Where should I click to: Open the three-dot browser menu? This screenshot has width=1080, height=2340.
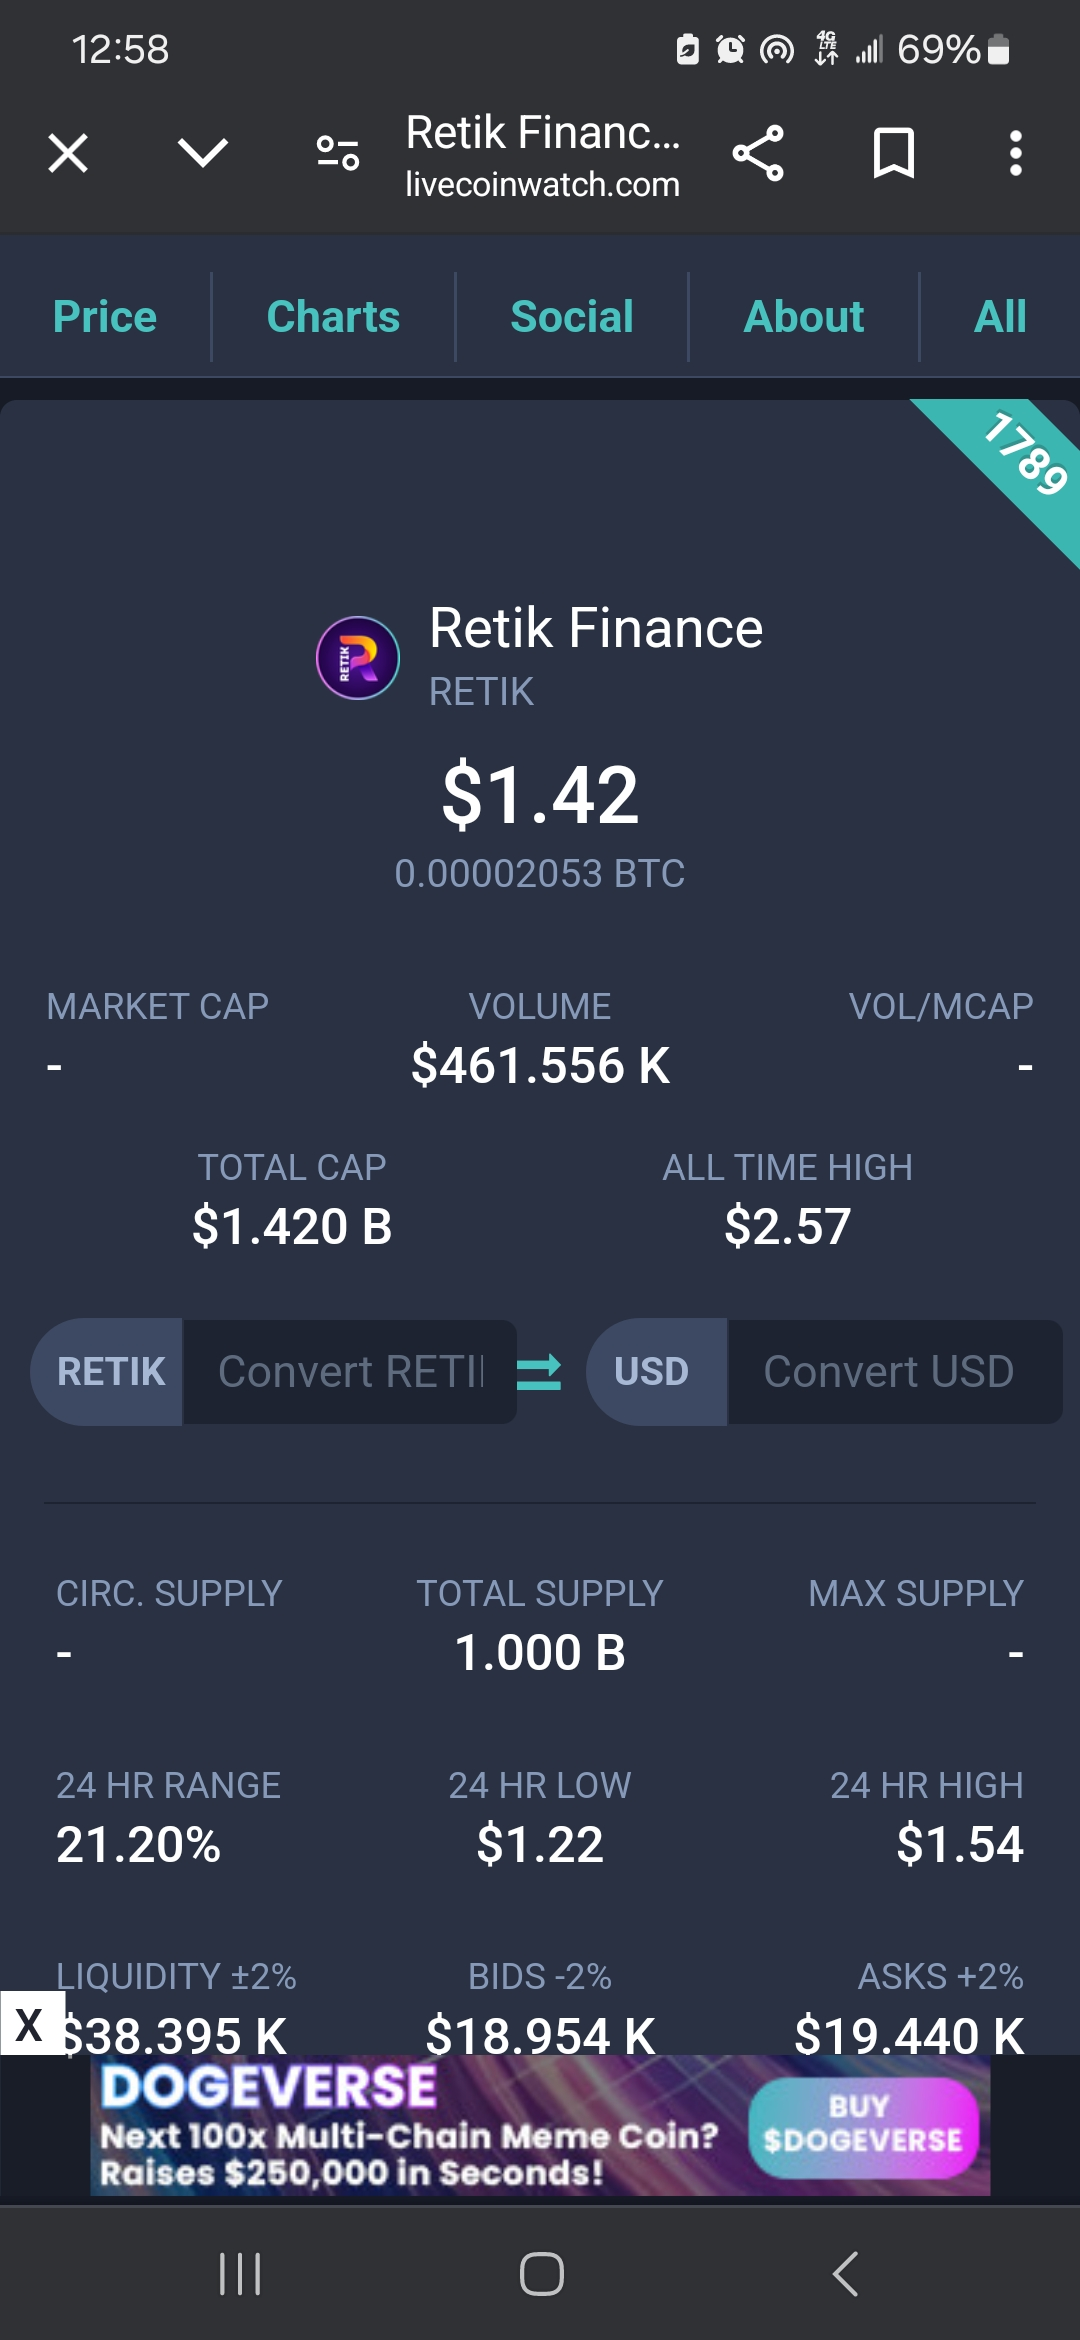pyautogui.click(x=1015, y=153)
